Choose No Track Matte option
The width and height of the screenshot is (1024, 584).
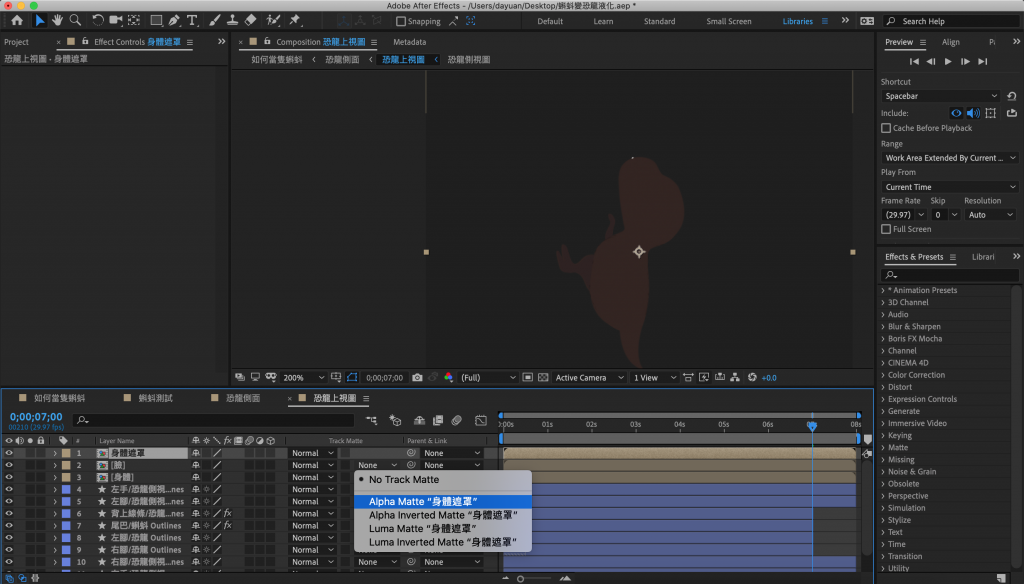point(443,479)
